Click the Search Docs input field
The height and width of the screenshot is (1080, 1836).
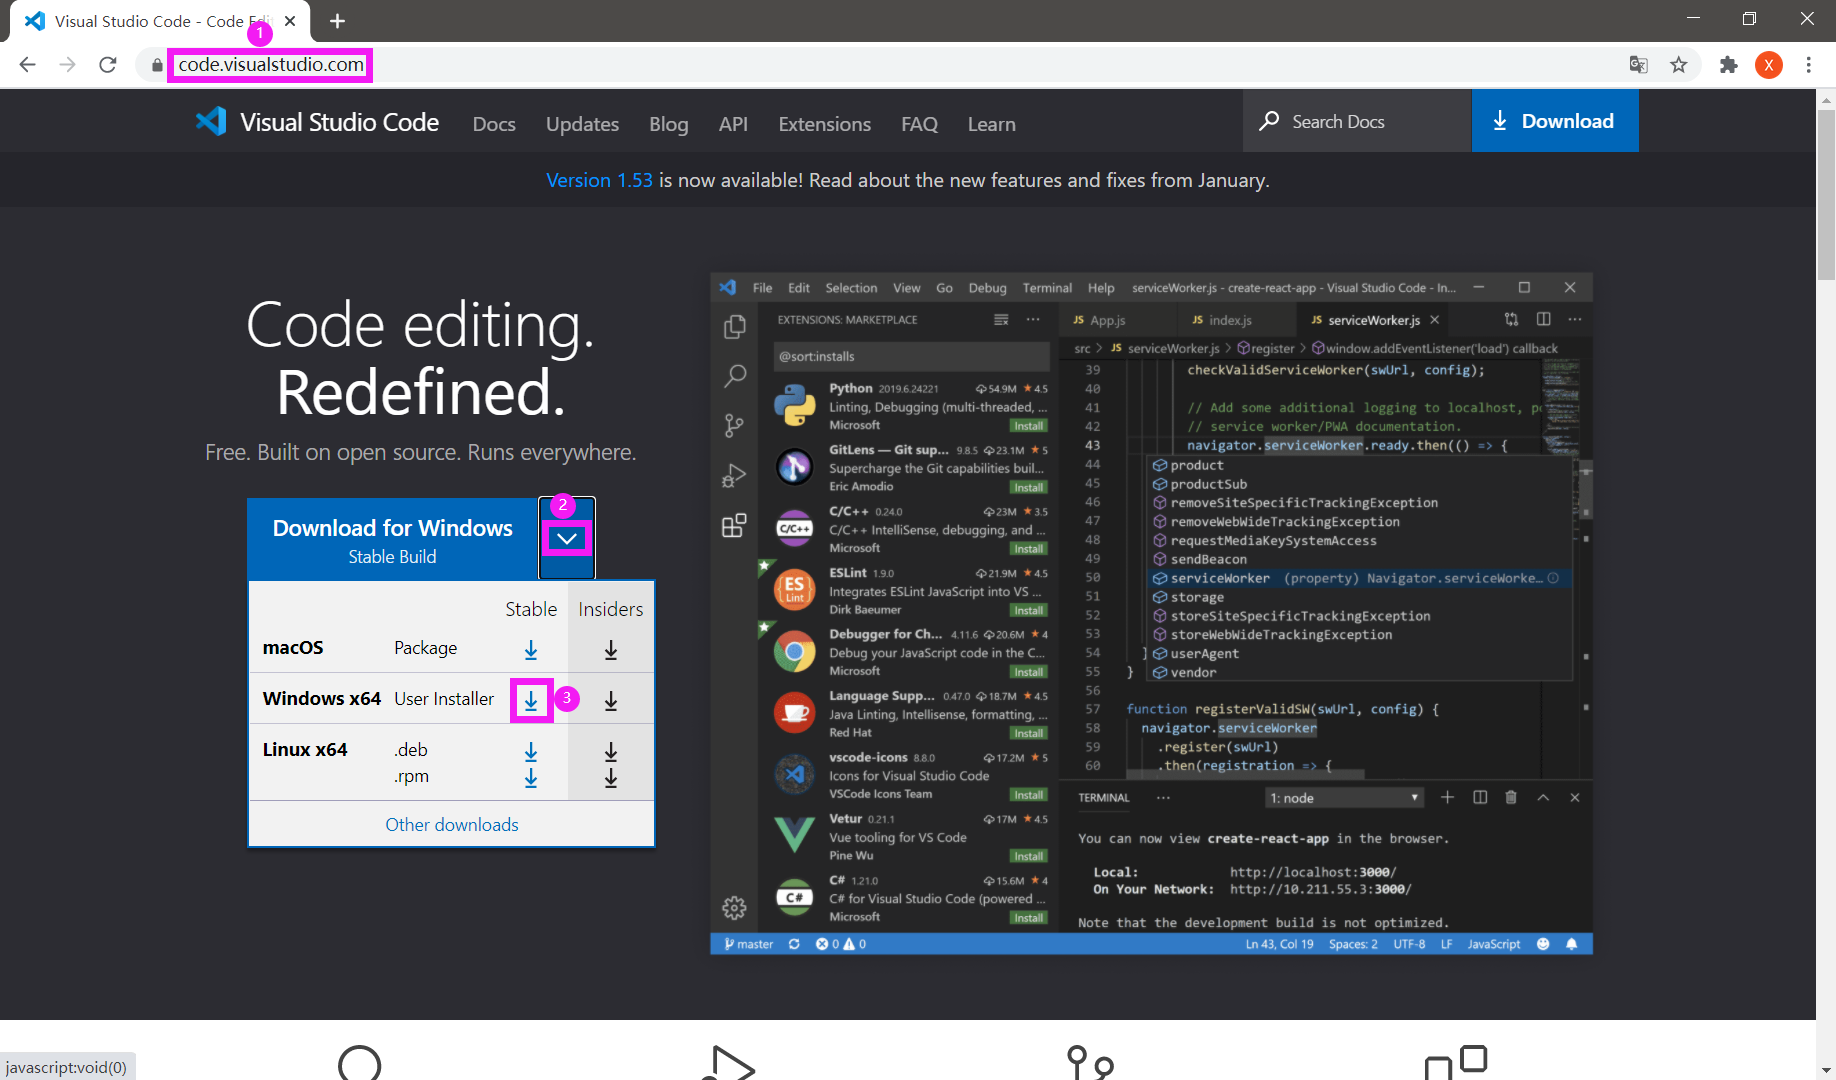[x=1357, y=121]
